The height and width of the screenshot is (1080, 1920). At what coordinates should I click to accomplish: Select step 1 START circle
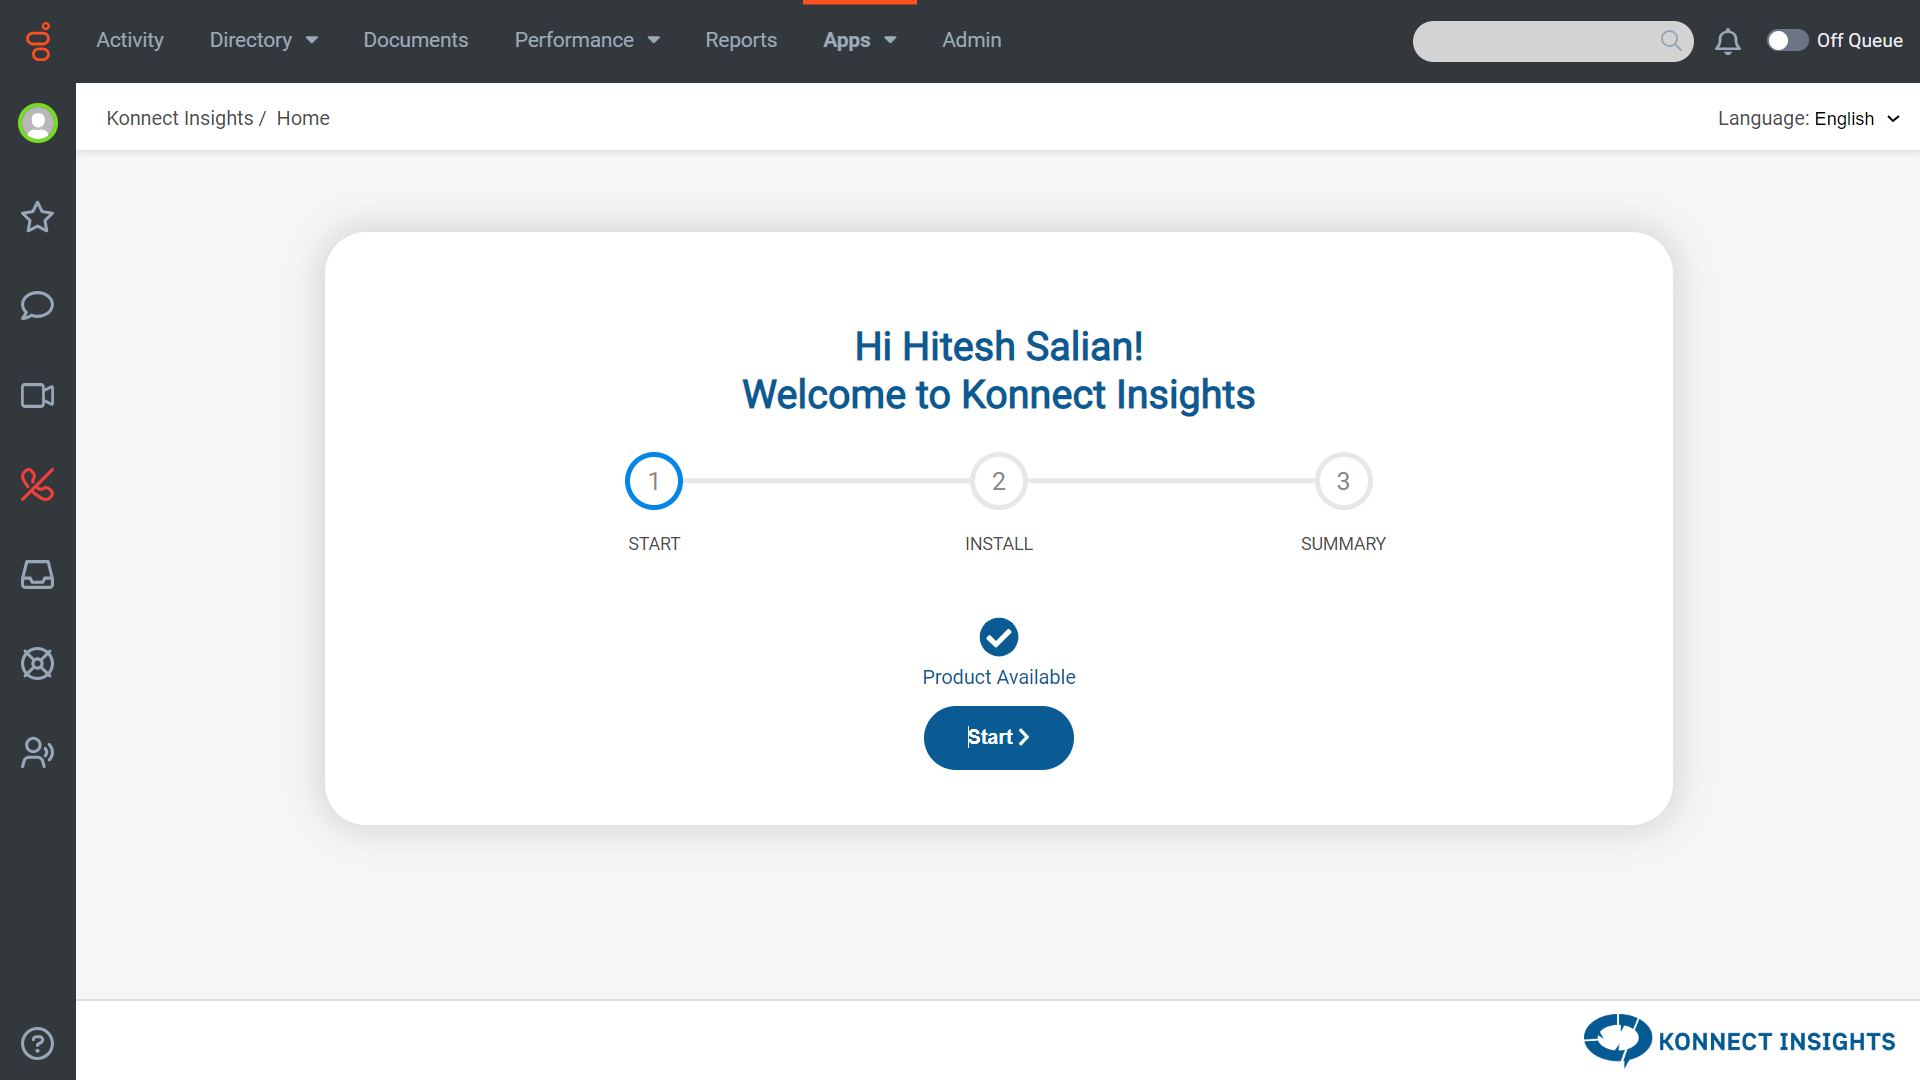pos(654,481)
